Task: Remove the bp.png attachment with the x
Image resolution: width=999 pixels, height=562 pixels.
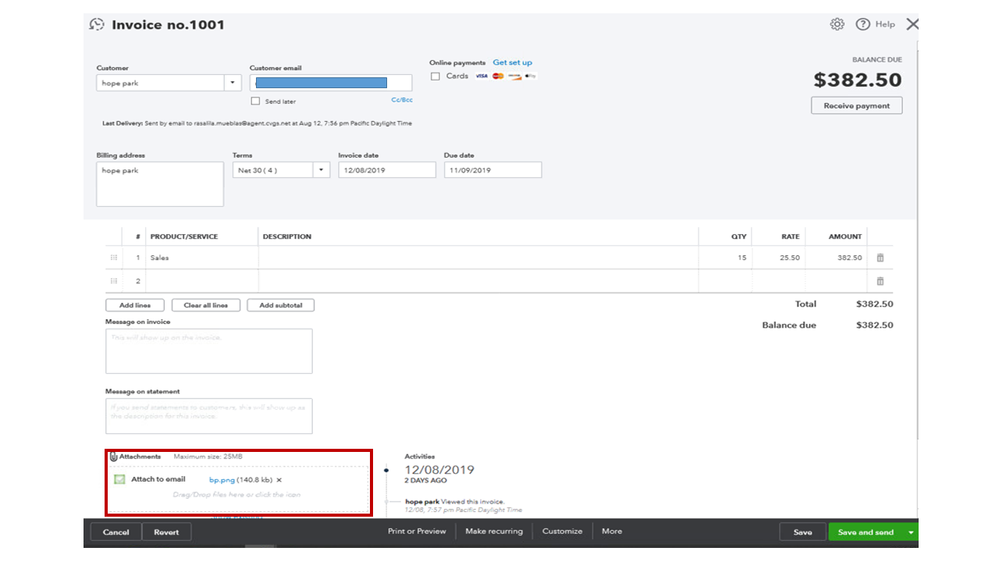Action: pos(279,480)
